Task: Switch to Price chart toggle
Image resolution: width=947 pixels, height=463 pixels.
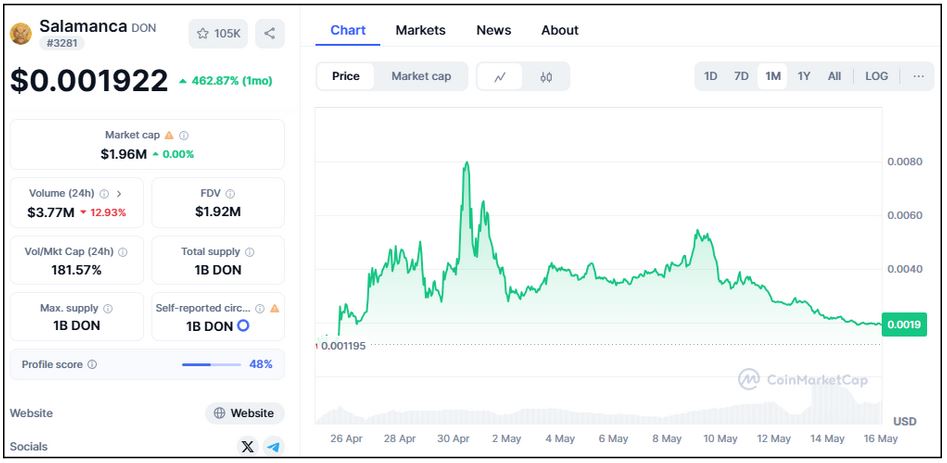Action: point(345,77)
